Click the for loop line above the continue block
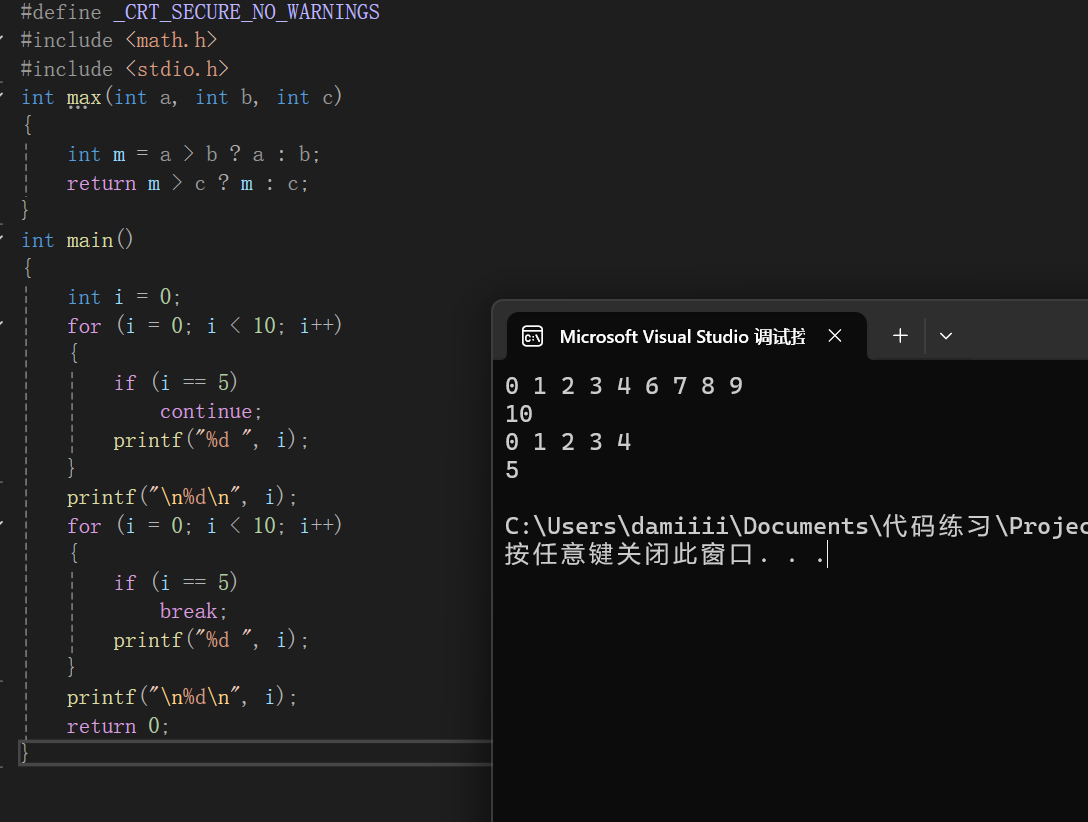The width and height of the screenshot is (1088, 822). pyautogui.click(x=205, y=325)
